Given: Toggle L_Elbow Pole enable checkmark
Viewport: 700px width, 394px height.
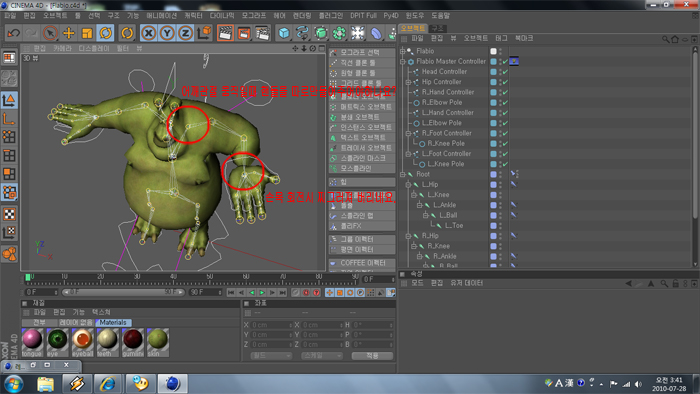Looking at the screenshot, I should click(505, 123).
